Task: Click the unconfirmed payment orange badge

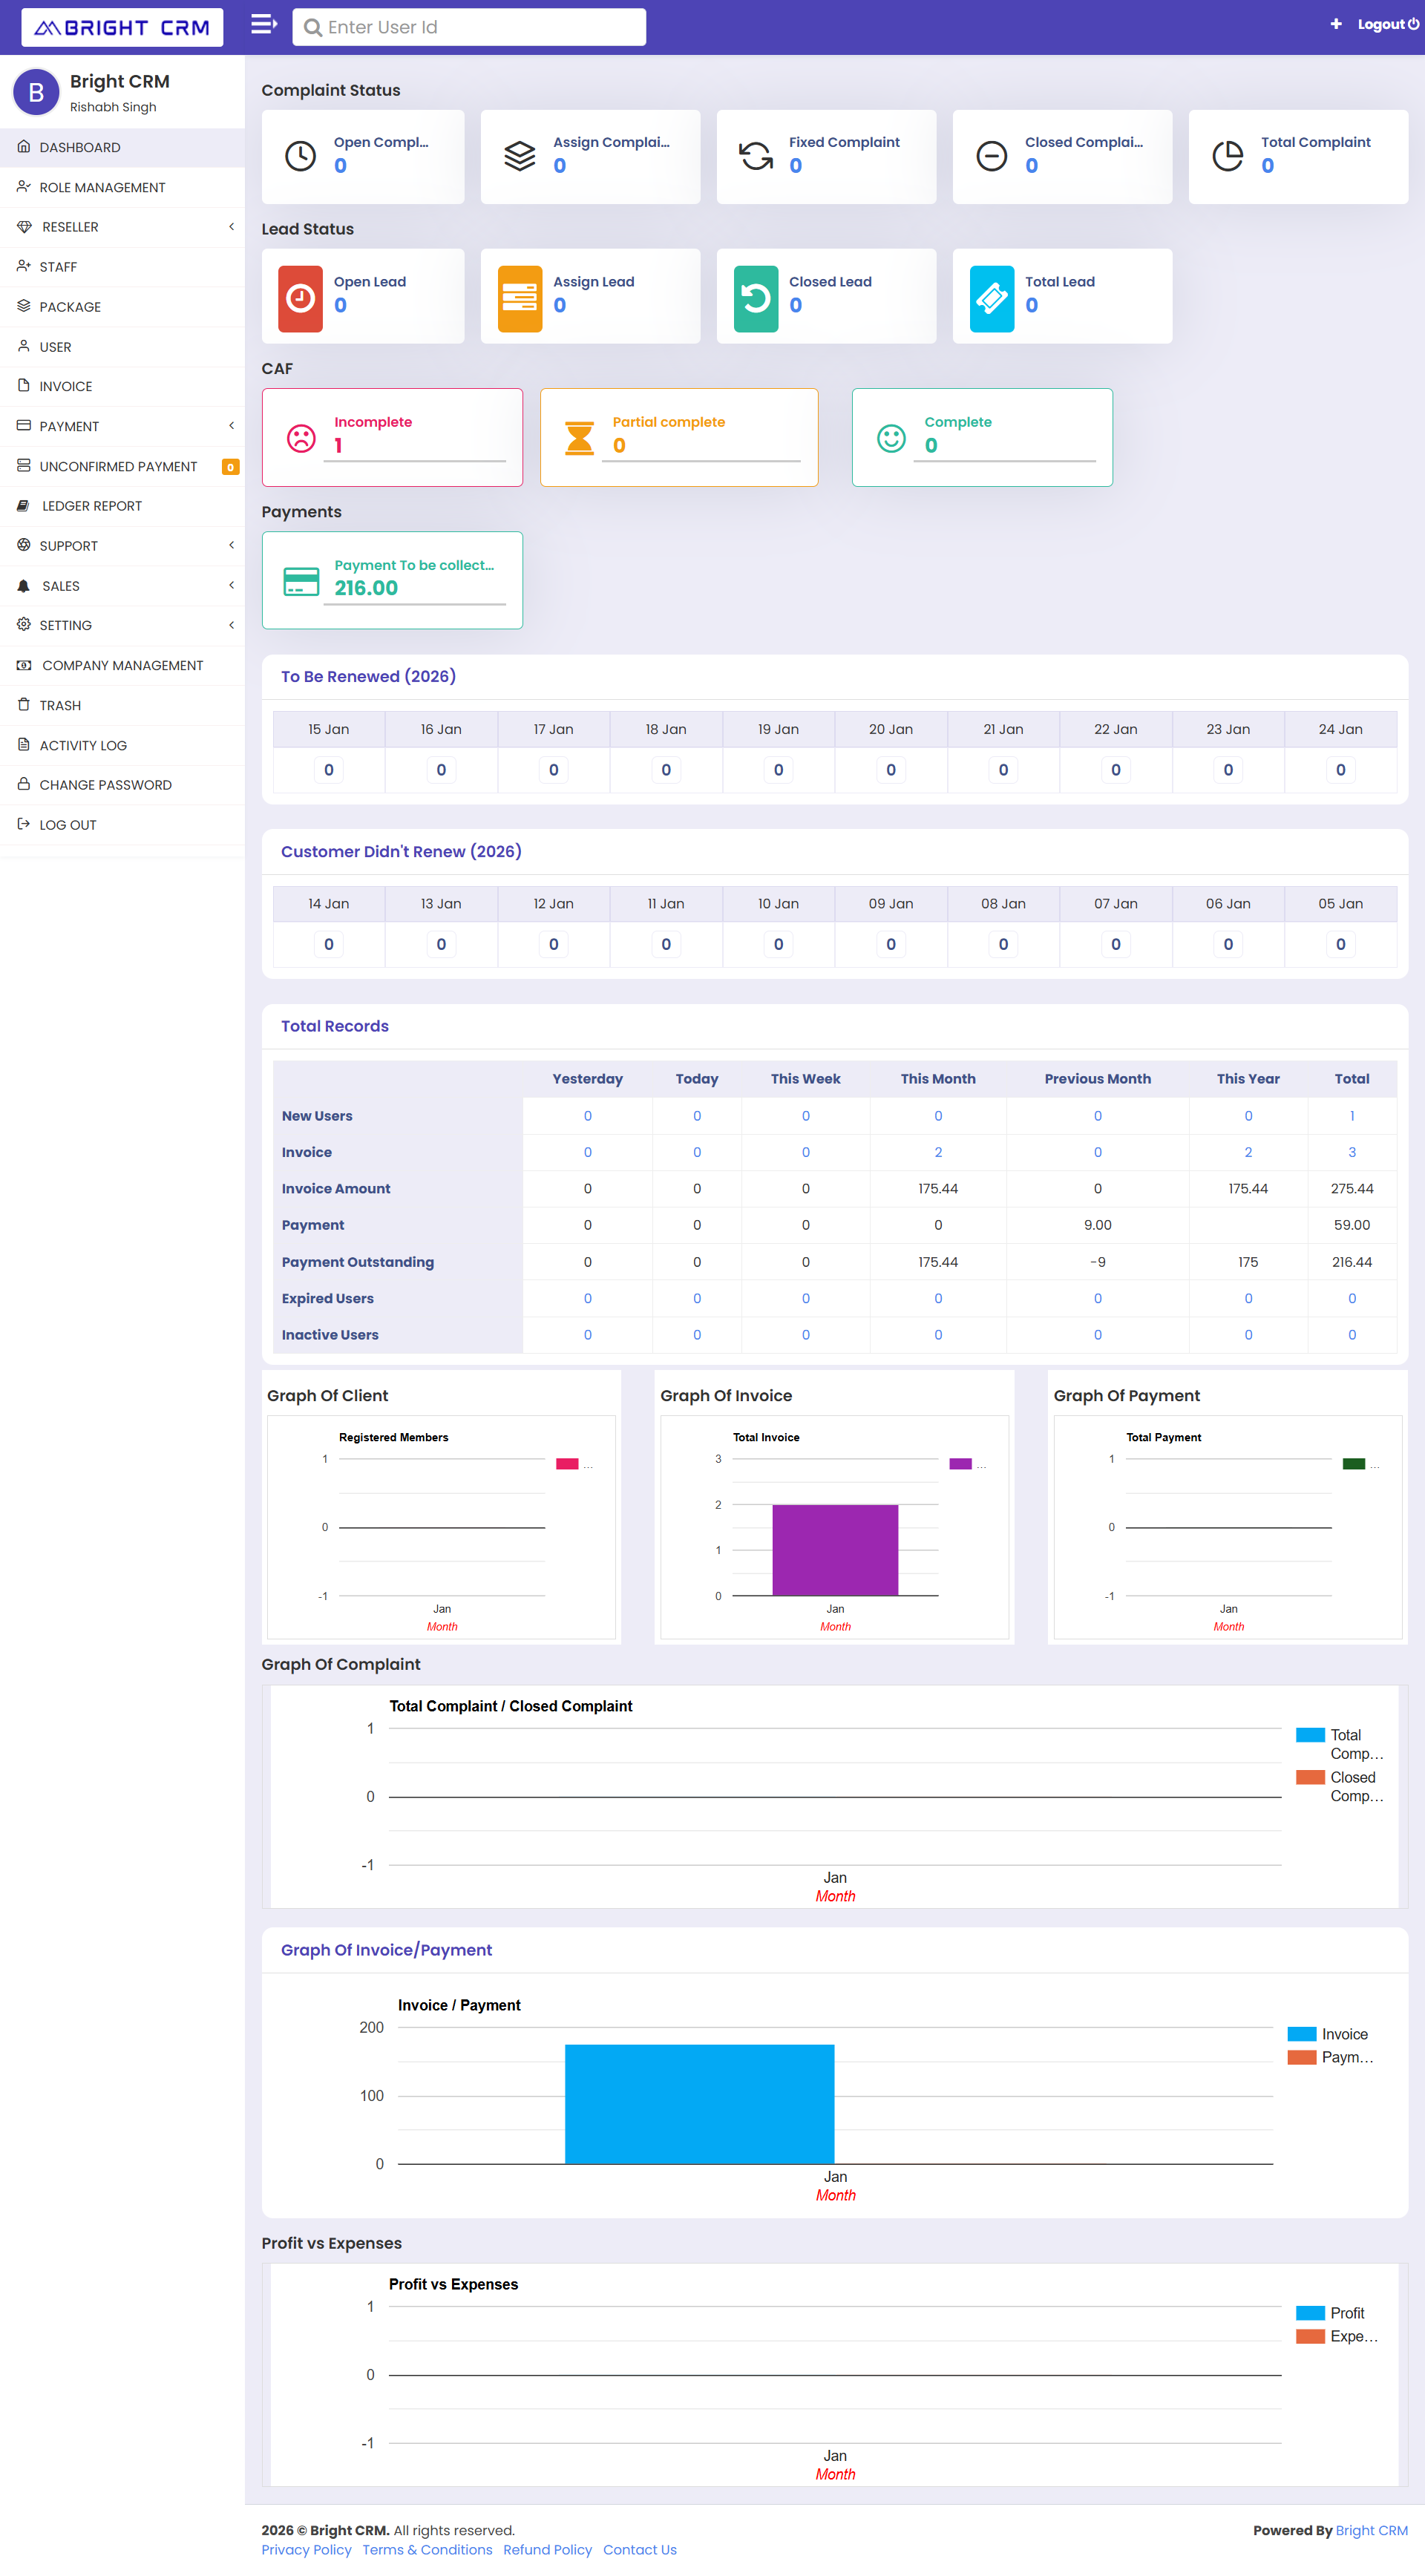Action: coord(230,467)
